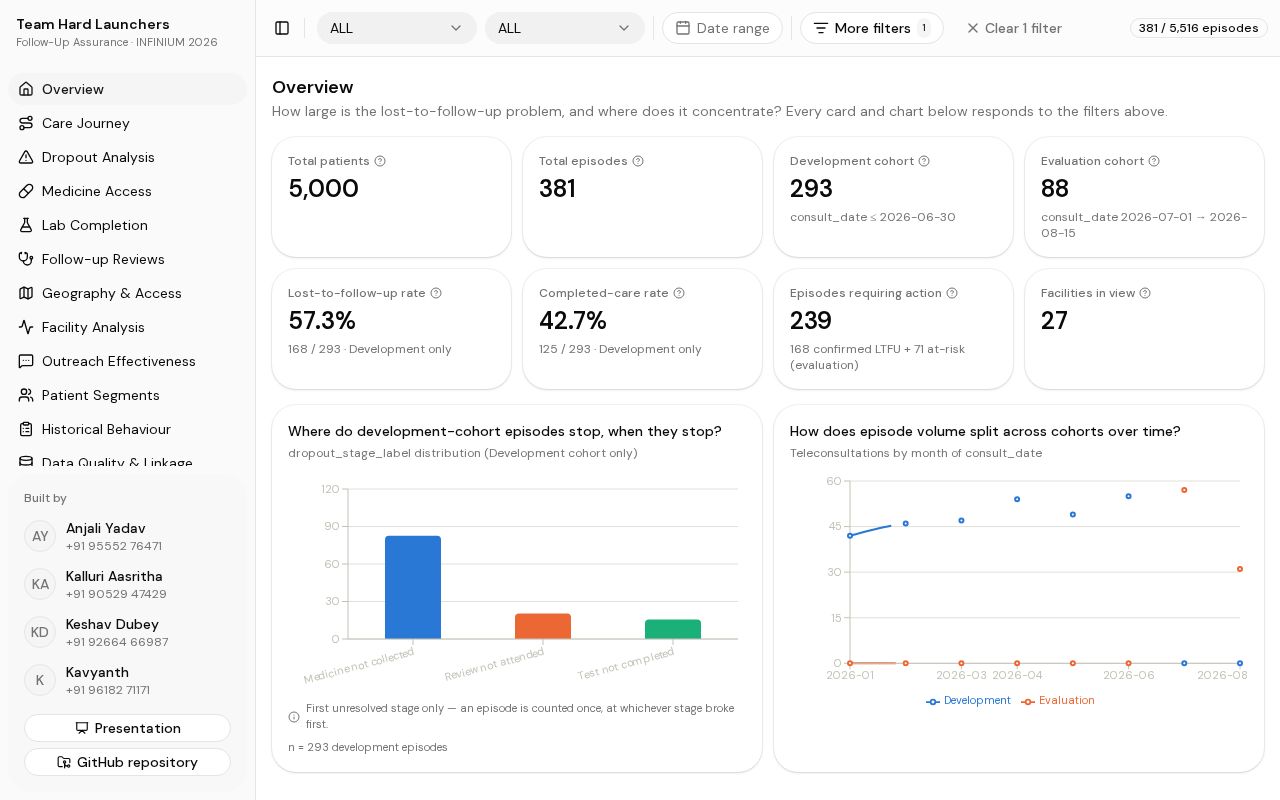Open the help icon next to Evaluation cohort

click(1154, 161)
